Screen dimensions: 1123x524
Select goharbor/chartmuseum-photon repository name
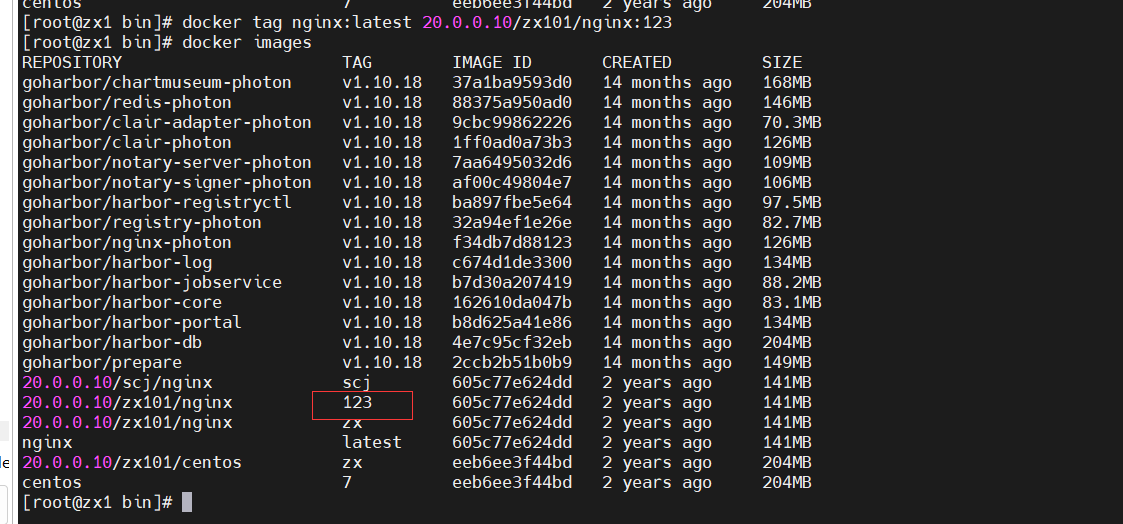[x=157, y=82]
